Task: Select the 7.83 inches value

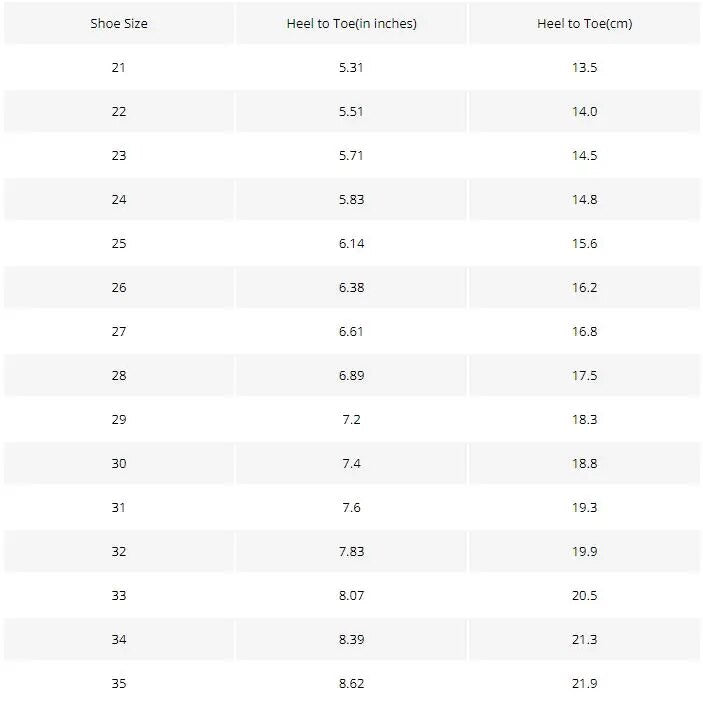Action: [351, 552]
